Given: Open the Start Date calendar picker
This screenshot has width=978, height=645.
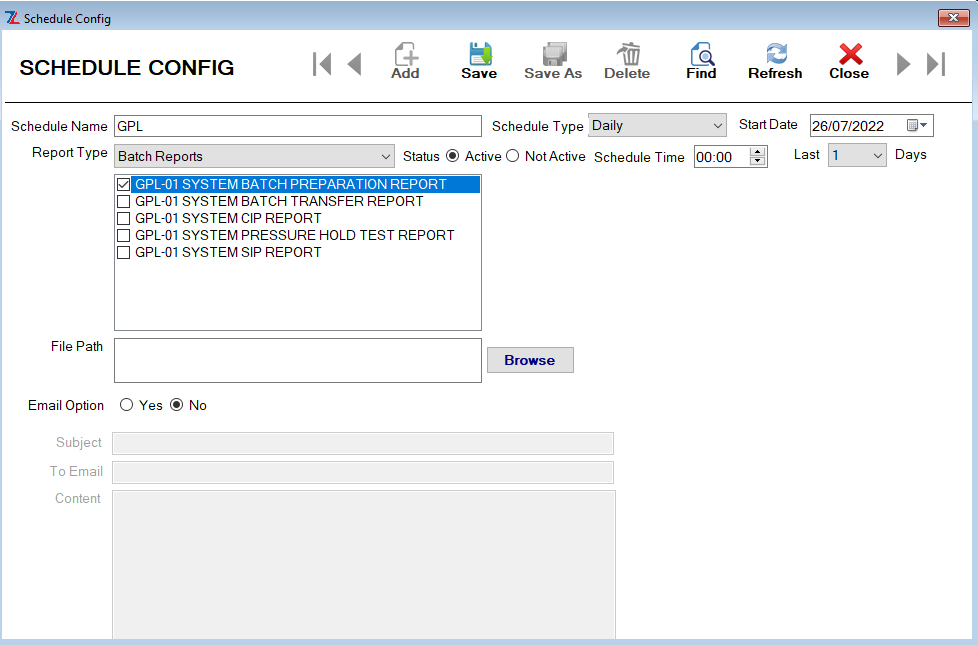Looking at the screenshot, I should (x=917, y=126).
